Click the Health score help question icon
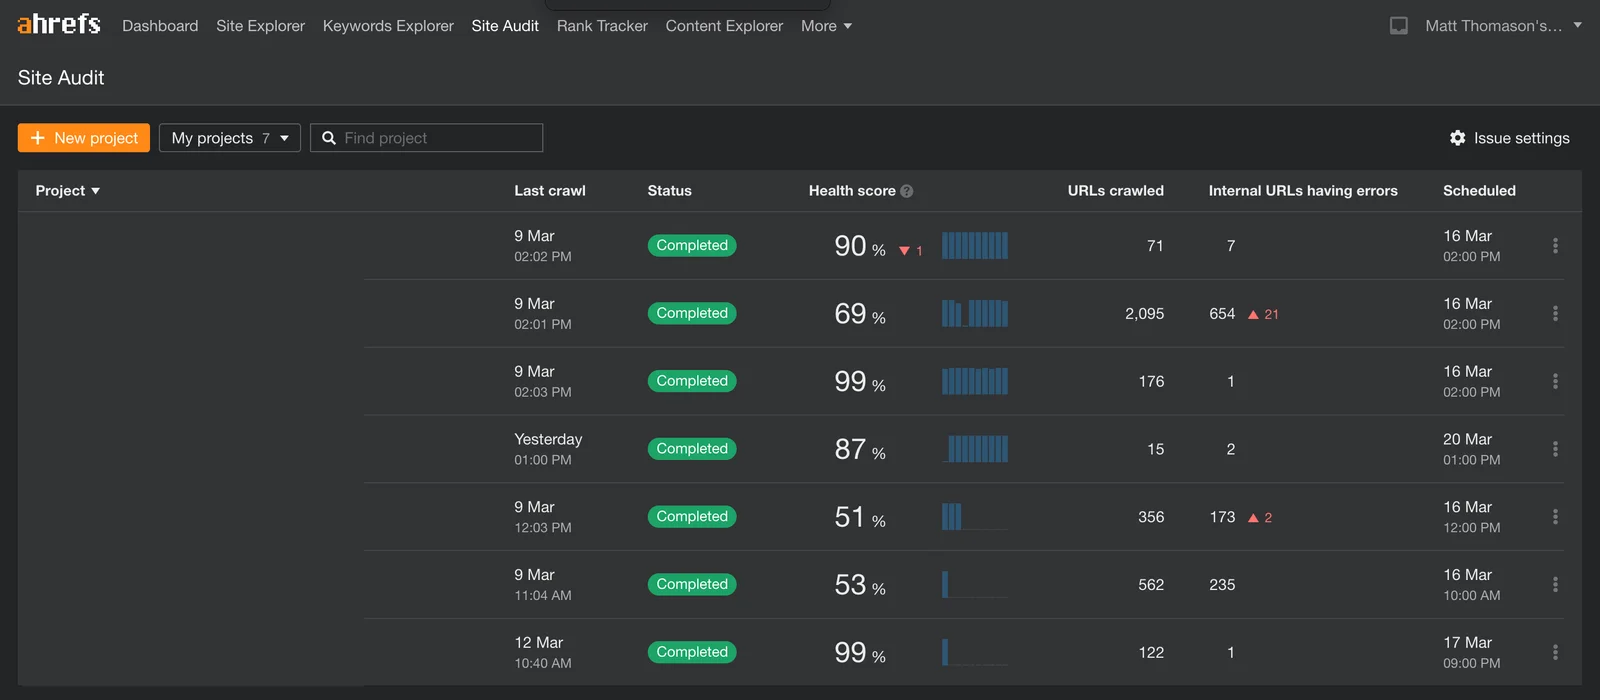 (x=907, y=191)
